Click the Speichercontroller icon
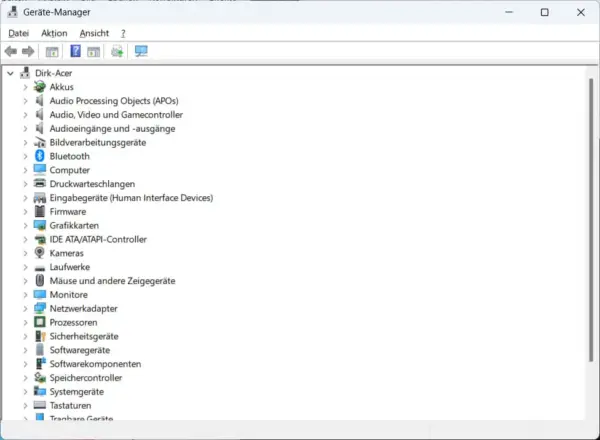Screen dimensions: 600x440 tap(39, 378)
